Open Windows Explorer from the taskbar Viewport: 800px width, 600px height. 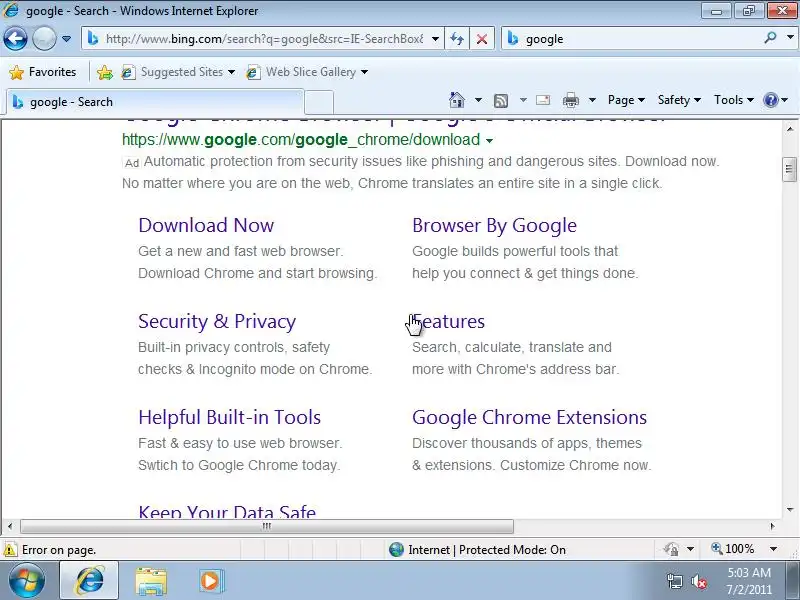(151, 581)
